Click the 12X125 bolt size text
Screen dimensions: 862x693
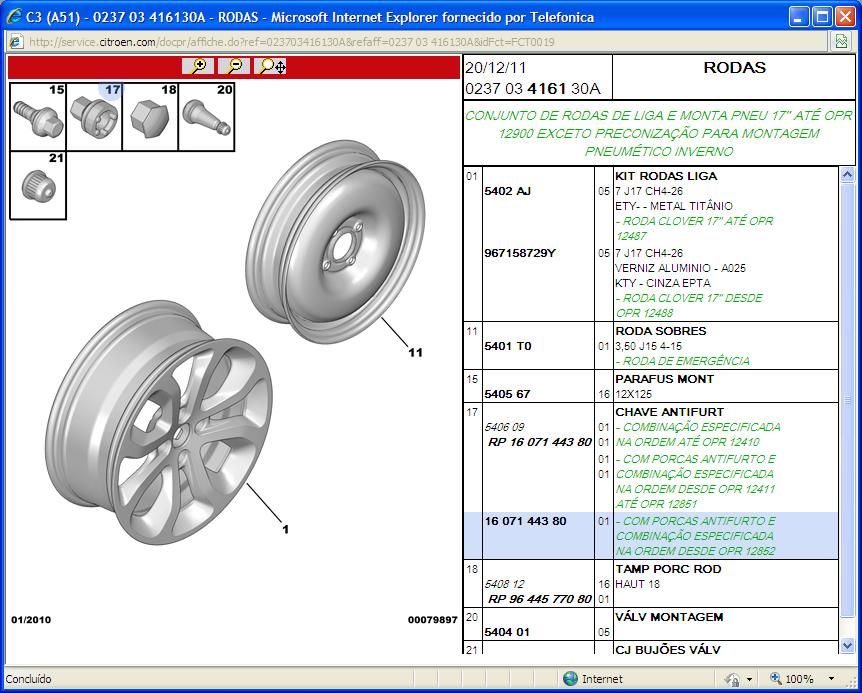tap(633, 394)
